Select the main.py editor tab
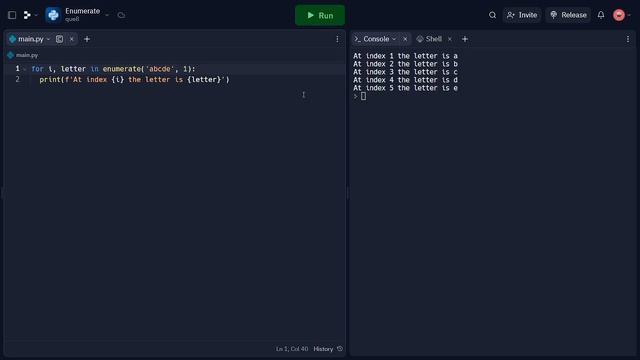Image resolution: width=640 pixels, height=360 pixels. click(x=31, y=39)
